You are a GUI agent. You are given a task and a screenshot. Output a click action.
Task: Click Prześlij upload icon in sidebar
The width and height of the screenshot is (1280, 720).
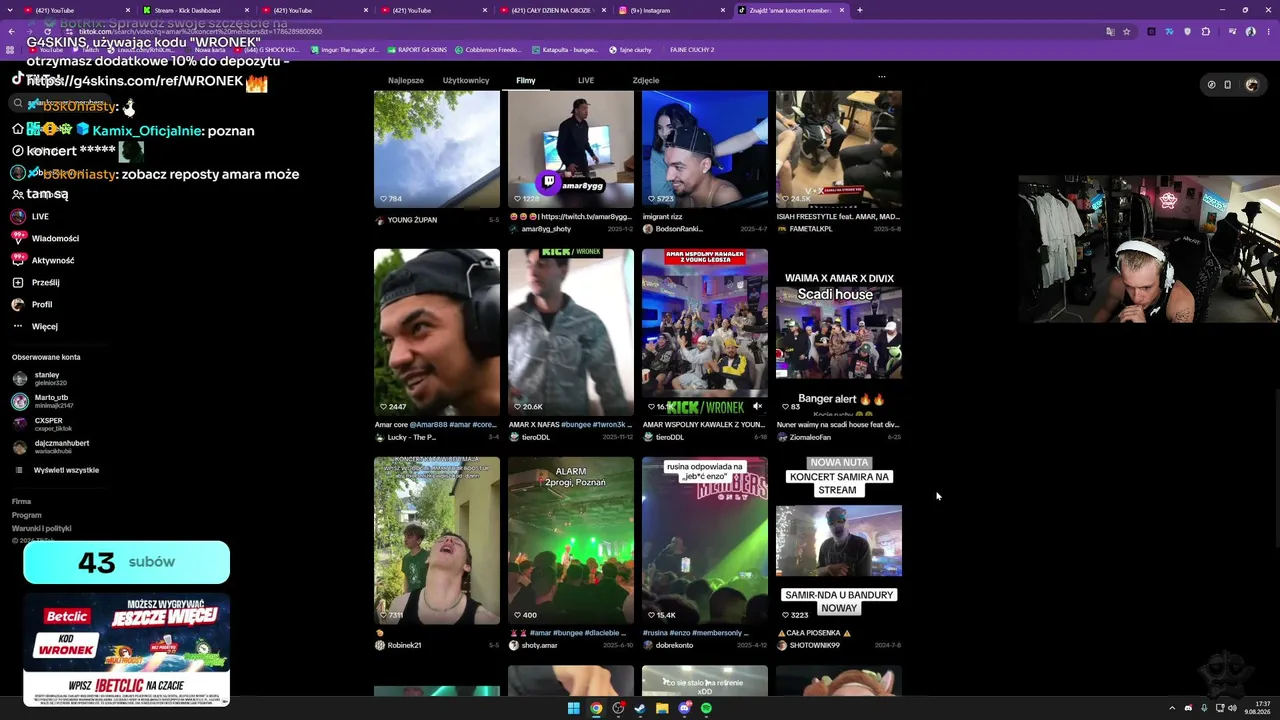pyautogui.click(x=18, y=282)
